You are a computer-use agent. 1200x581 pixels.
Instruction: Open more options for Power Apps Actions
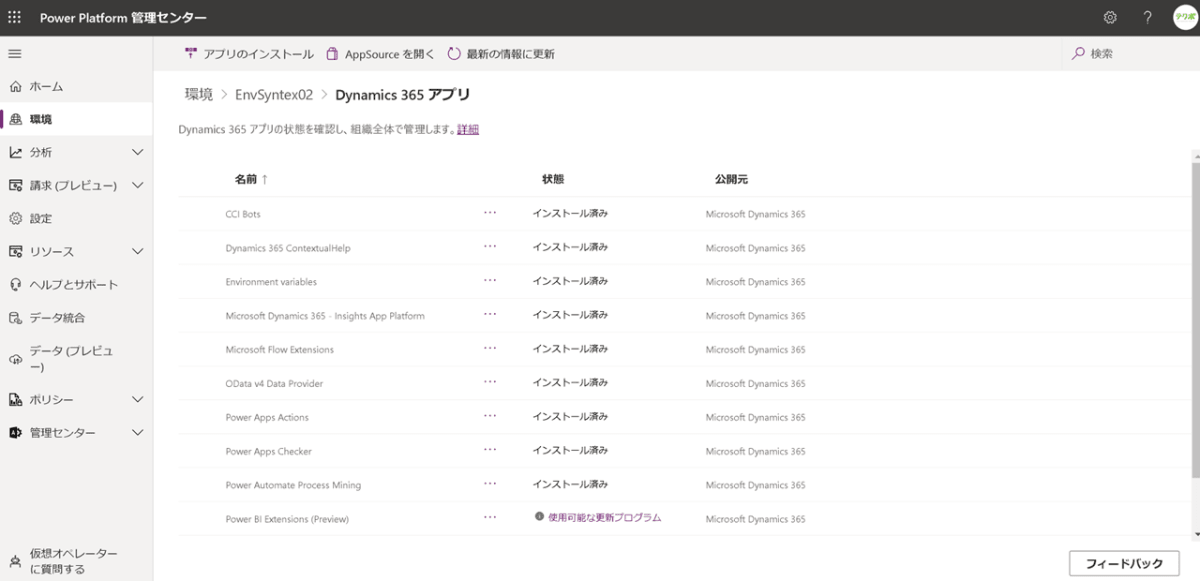(490, 416)
